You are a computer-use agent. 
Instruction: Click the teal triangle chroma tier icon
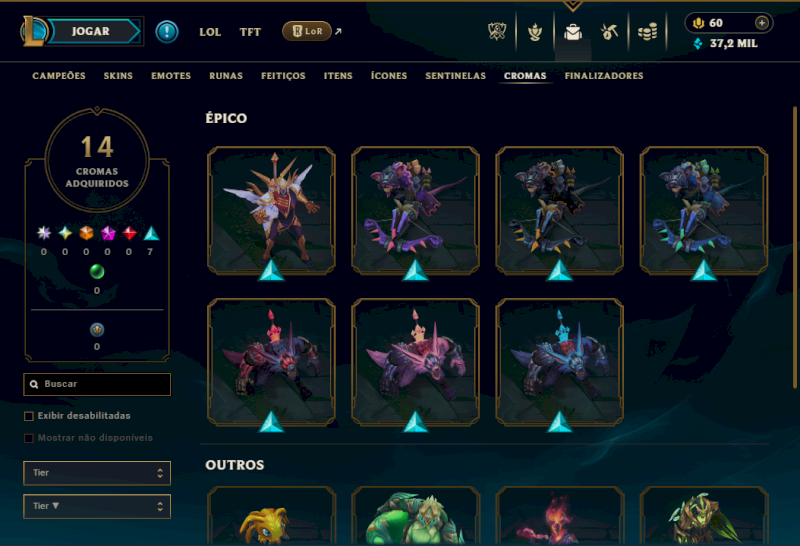[x=151, y=233]
